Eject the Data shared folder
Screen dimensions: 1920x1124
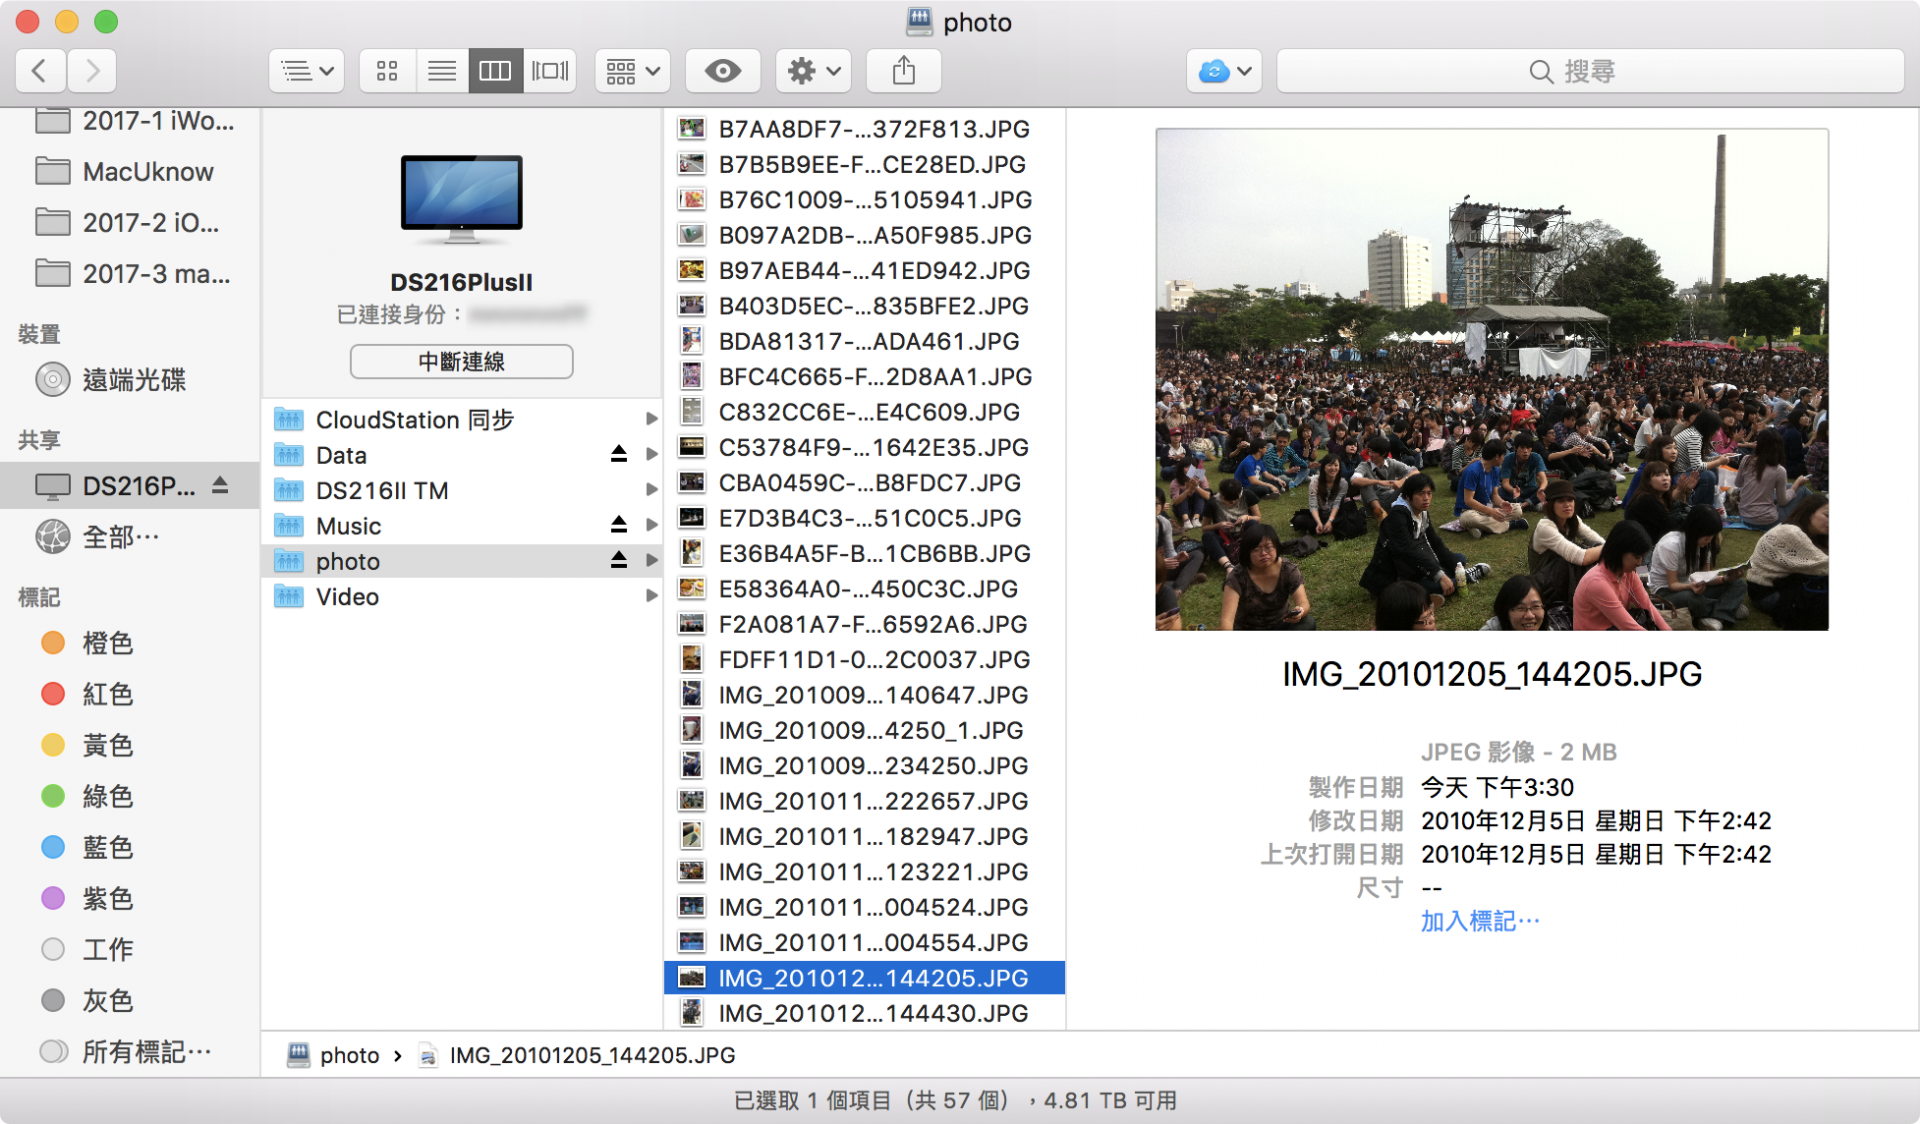tap(619, 454)
